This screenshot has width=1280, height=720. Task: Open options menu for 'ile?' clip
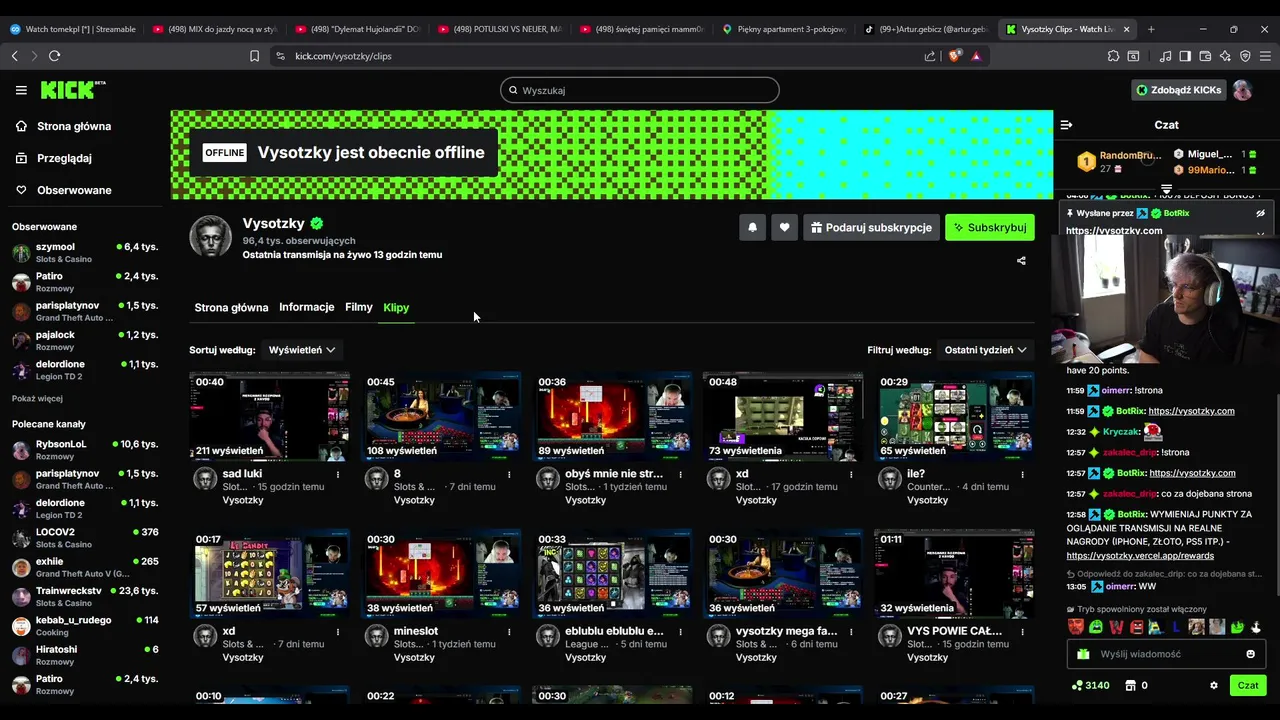(1023, 474)
